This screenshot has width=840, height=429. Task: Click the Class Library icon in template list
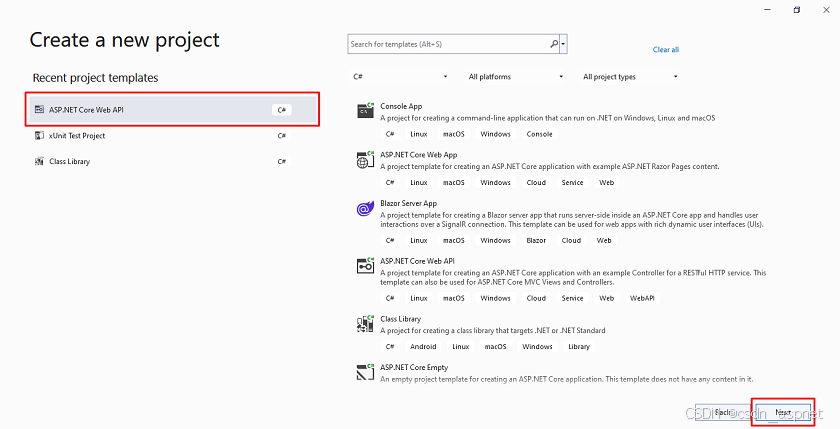click(x=365, y=323)
